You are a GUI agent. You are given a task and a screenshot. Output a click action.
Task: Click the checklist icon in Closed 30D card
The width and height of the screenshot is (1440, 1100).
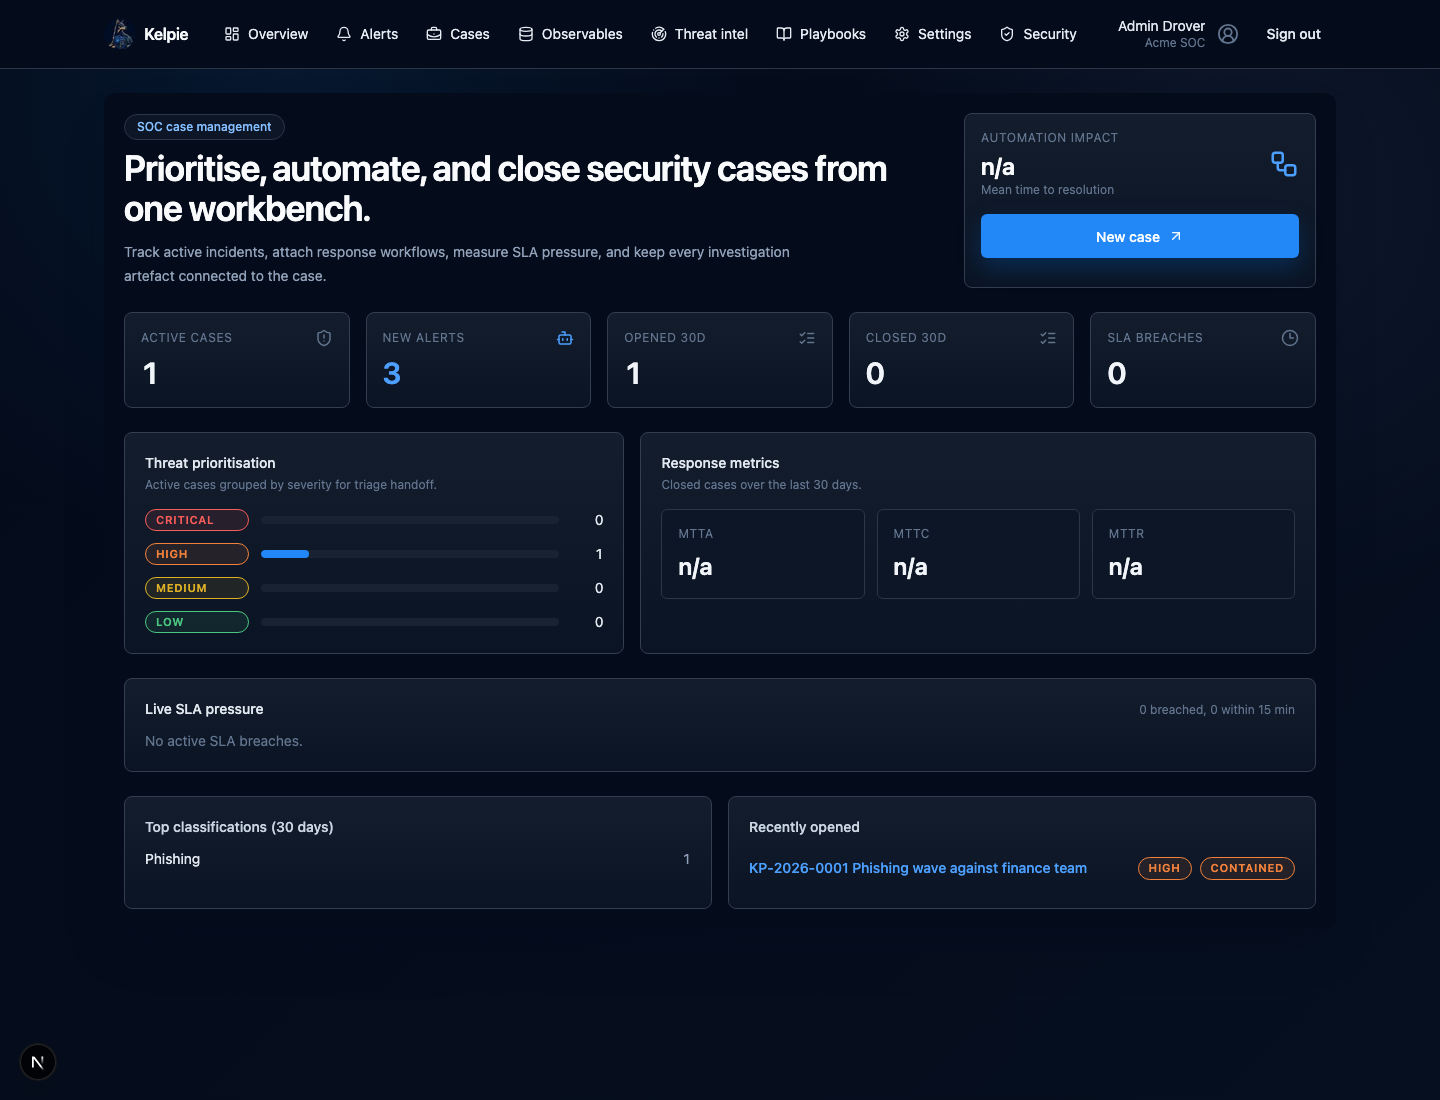[1048, 338]
